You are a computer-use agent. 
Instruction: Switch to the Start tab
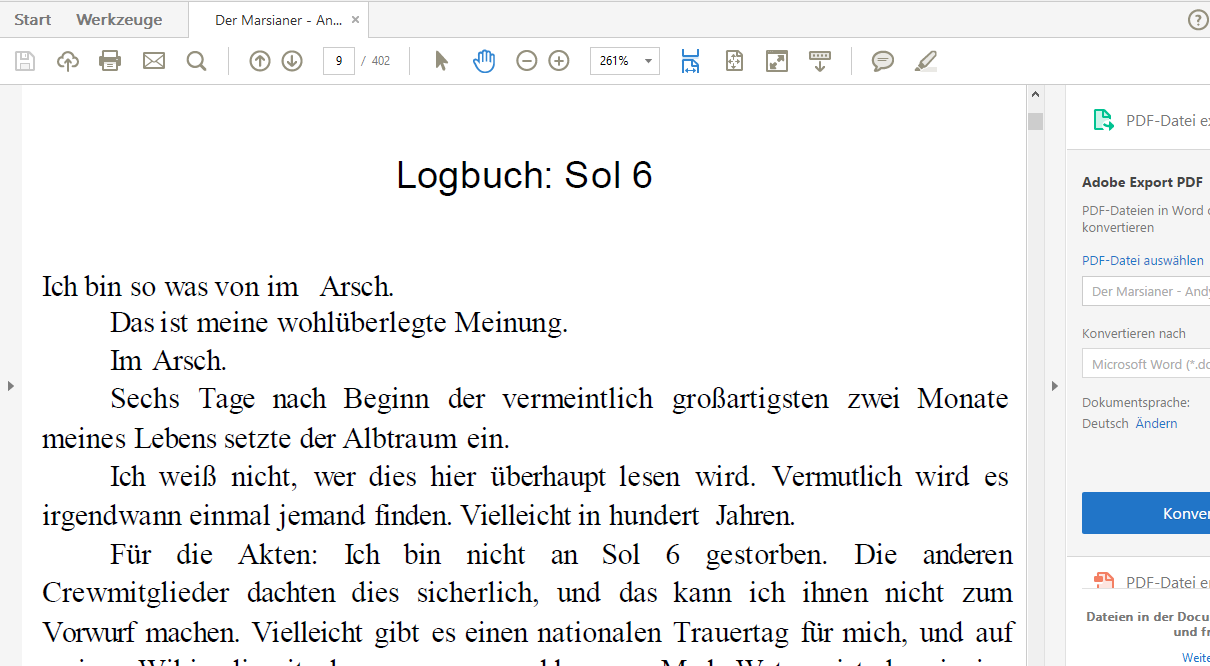33,19
